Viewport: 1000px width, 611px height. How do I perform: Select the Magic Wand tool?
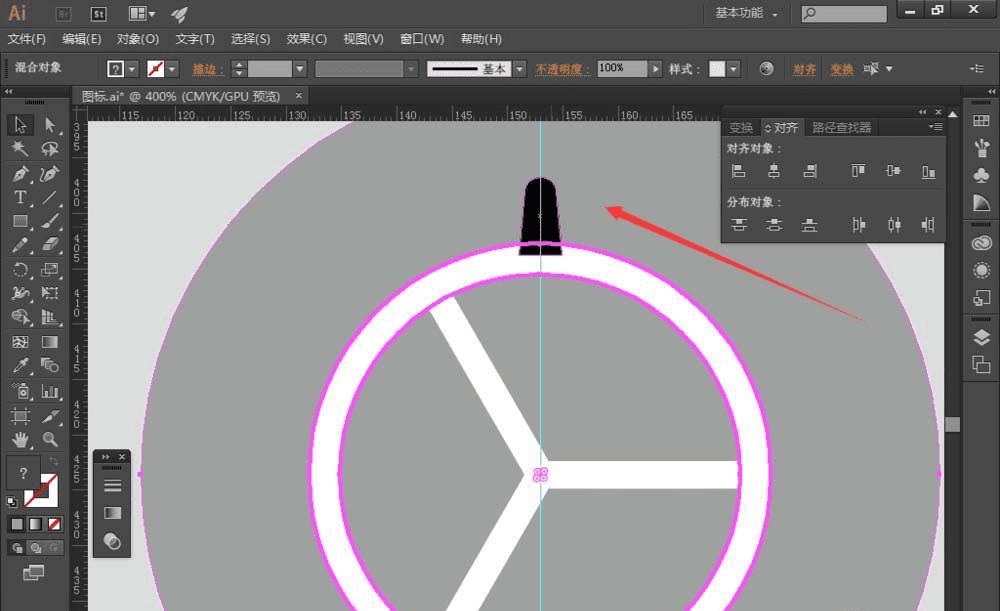20,149
